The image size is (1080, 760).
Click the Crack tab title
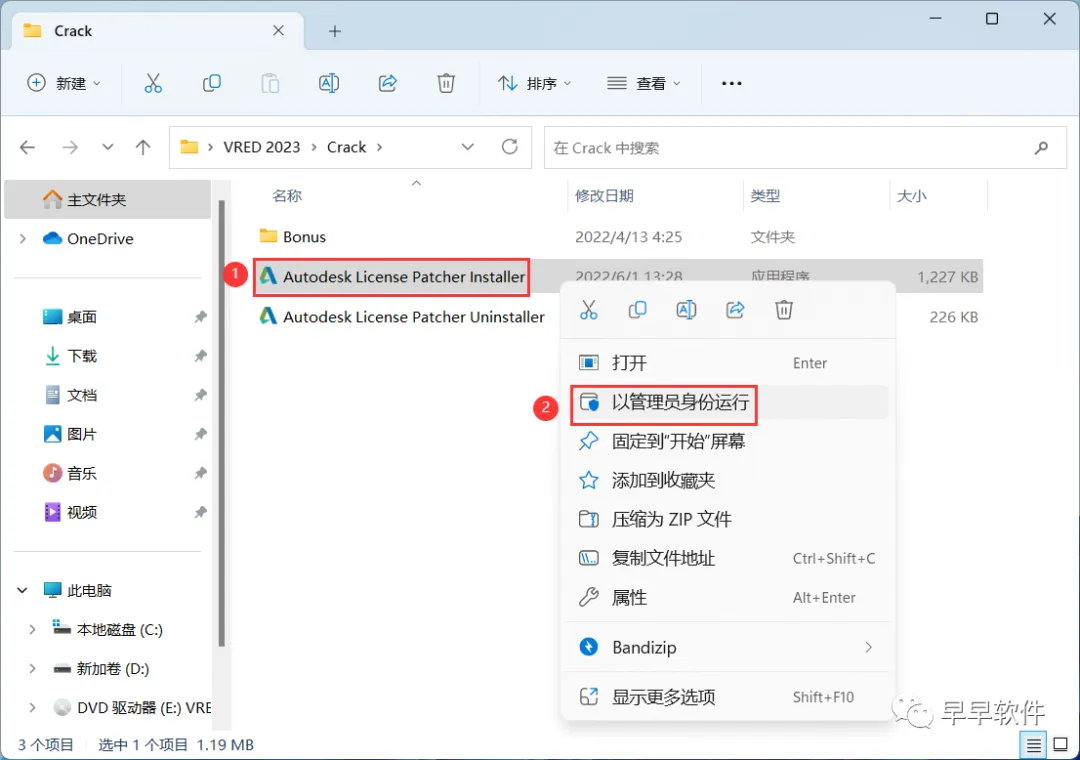[x=73, y=31]
